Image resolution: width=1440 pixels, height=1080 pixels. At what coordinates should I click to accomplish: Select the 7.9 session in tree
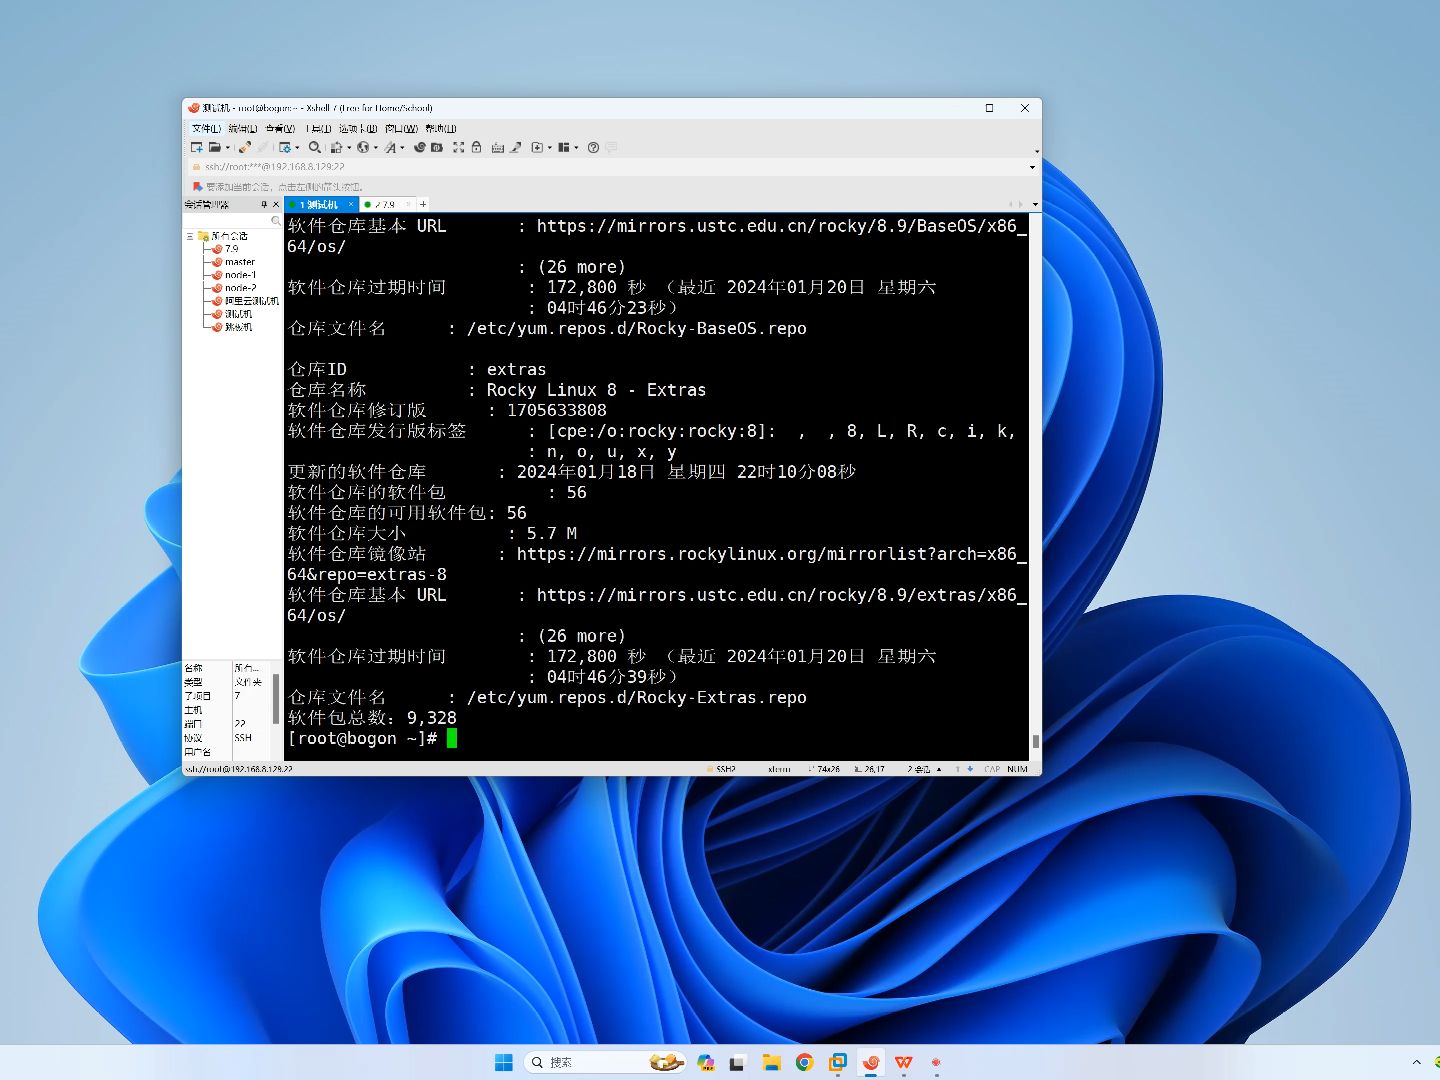coord(231,249)
